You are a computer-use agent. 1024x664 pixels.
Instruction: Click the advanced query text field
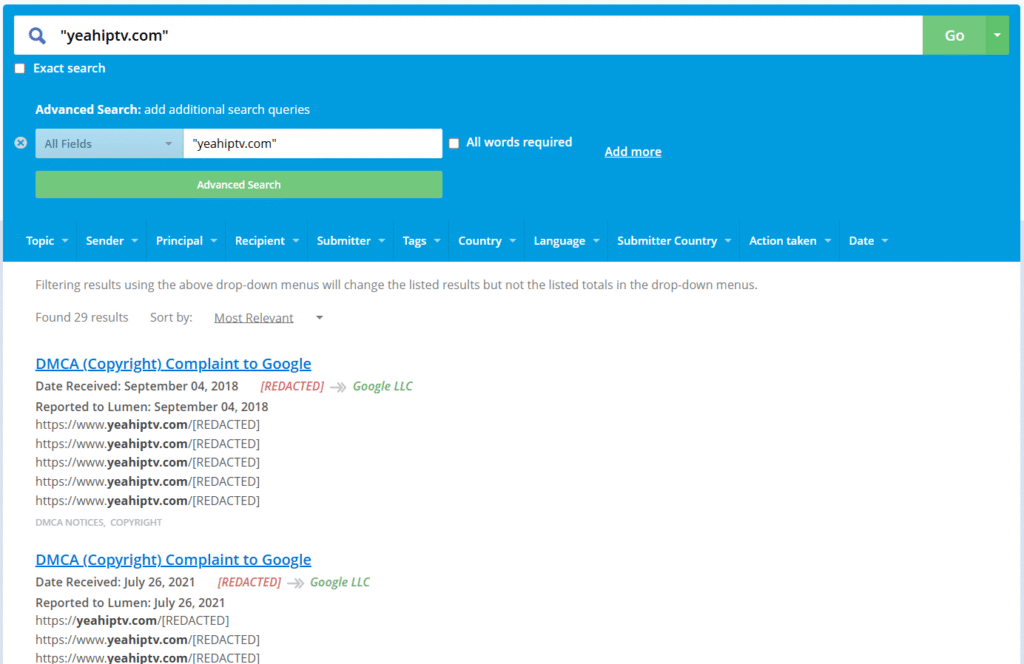312,144
